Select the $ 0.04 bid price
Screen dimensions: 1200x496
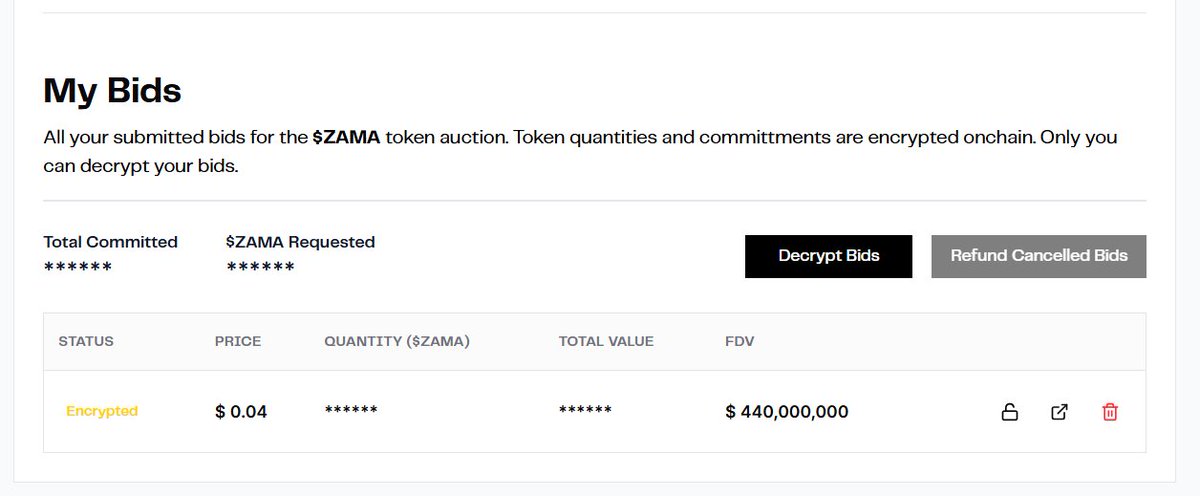tap(241, 412)
